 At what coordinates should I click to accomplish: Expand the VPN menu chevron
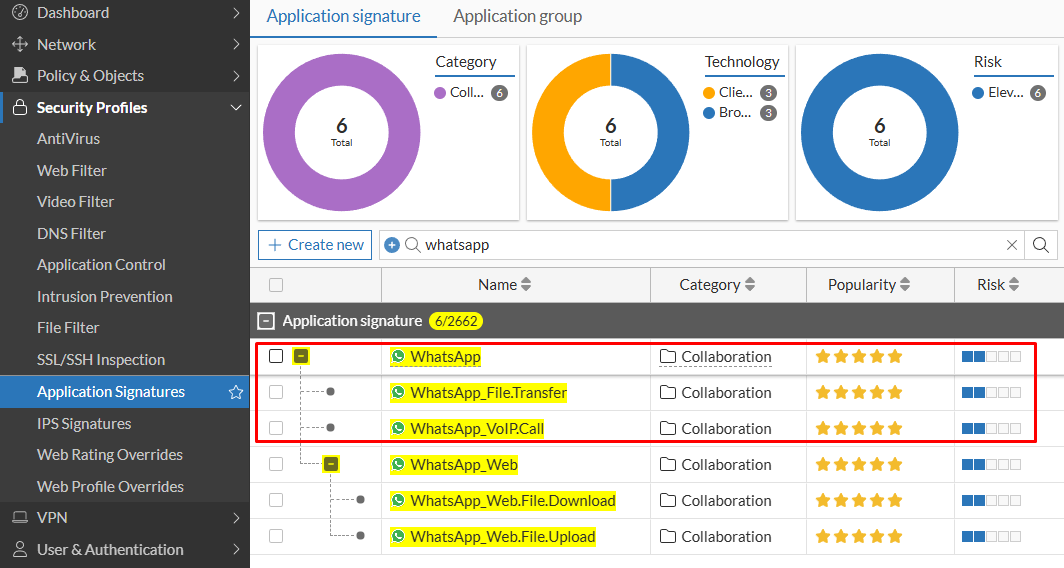pos(236,518)
